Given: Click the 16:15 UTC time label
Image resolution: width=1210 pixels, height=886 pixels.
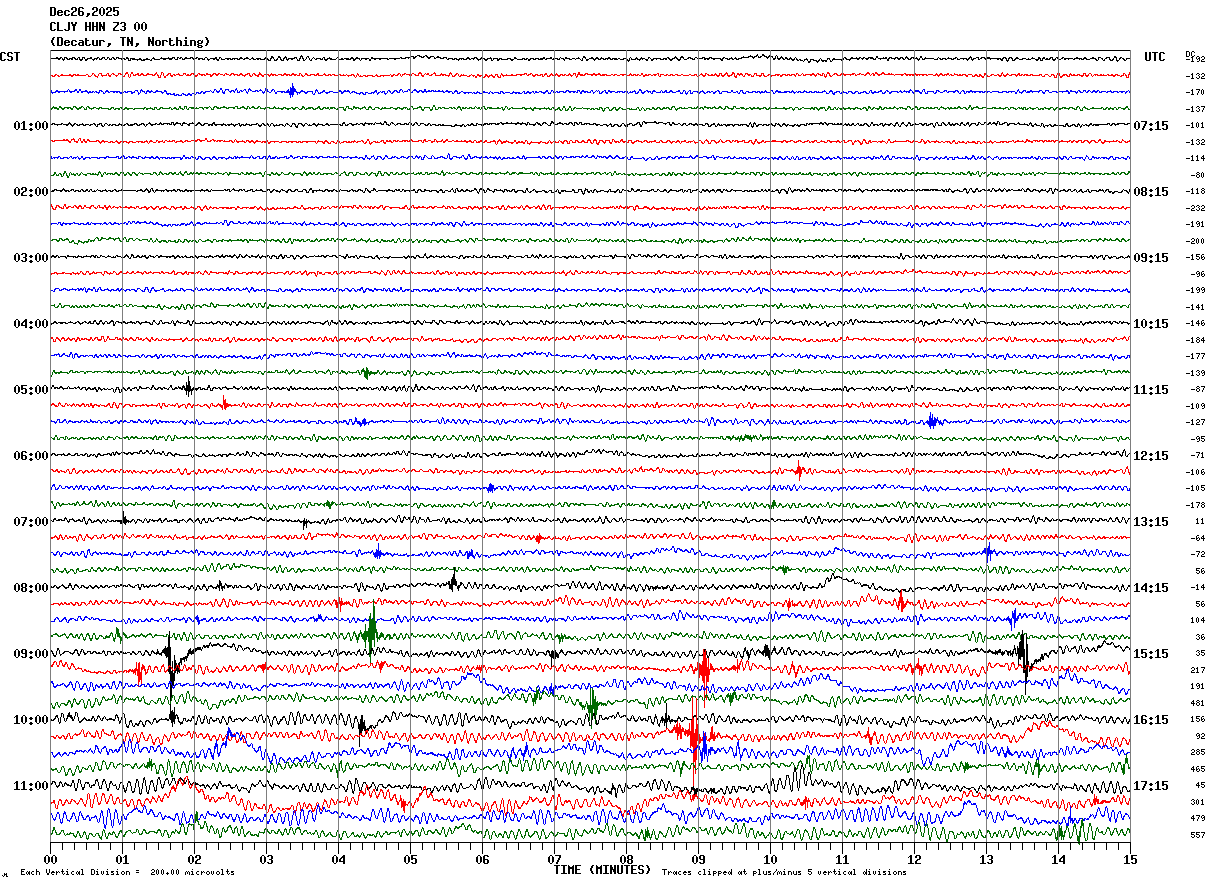Looking at the screenshot, I should [x=1151, y=720].
